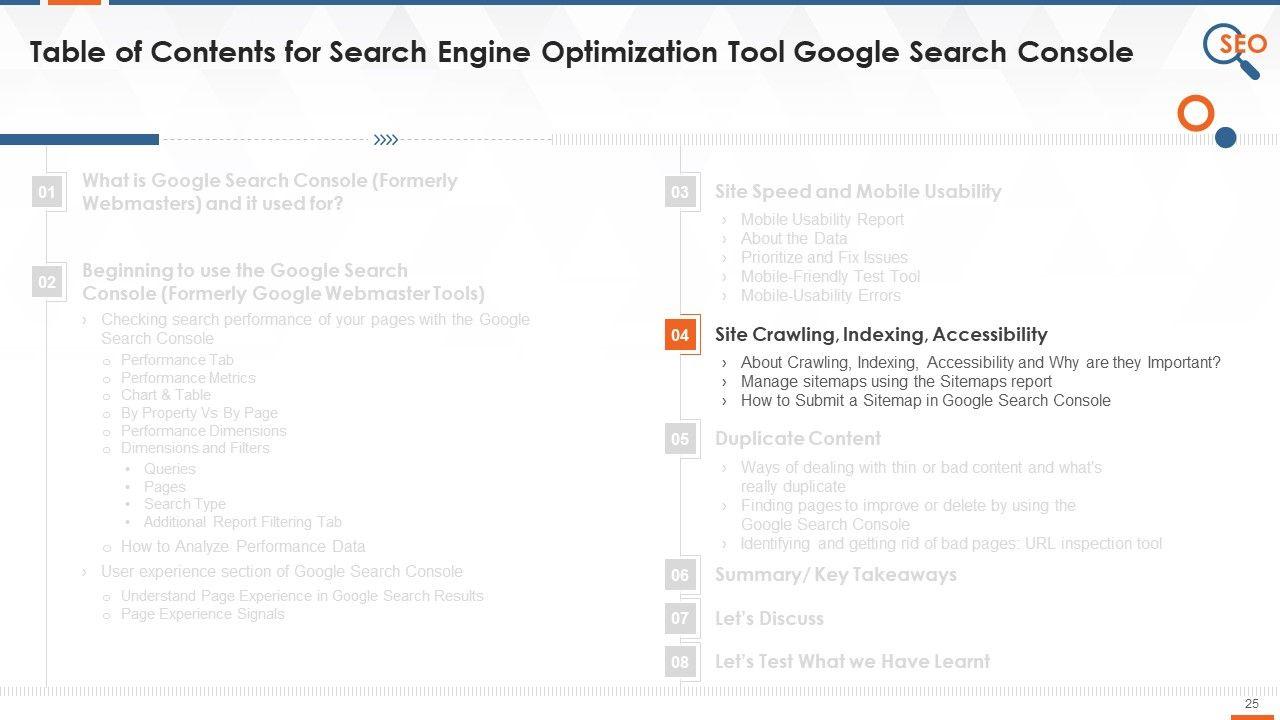Jump to Duplicate Content section heading
The height and width of the screenshot is (720, 1280).
click(798, 439)
